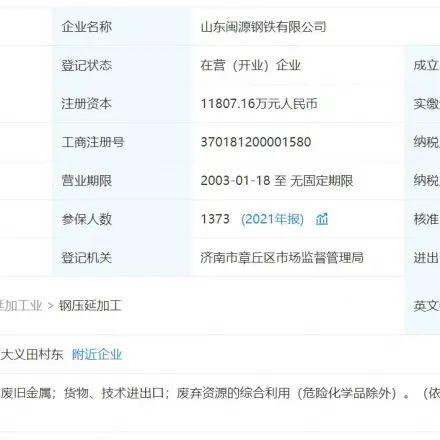Click the 登记状态 label cell
This screenshot has width=440, height=440.
(122, 65)
